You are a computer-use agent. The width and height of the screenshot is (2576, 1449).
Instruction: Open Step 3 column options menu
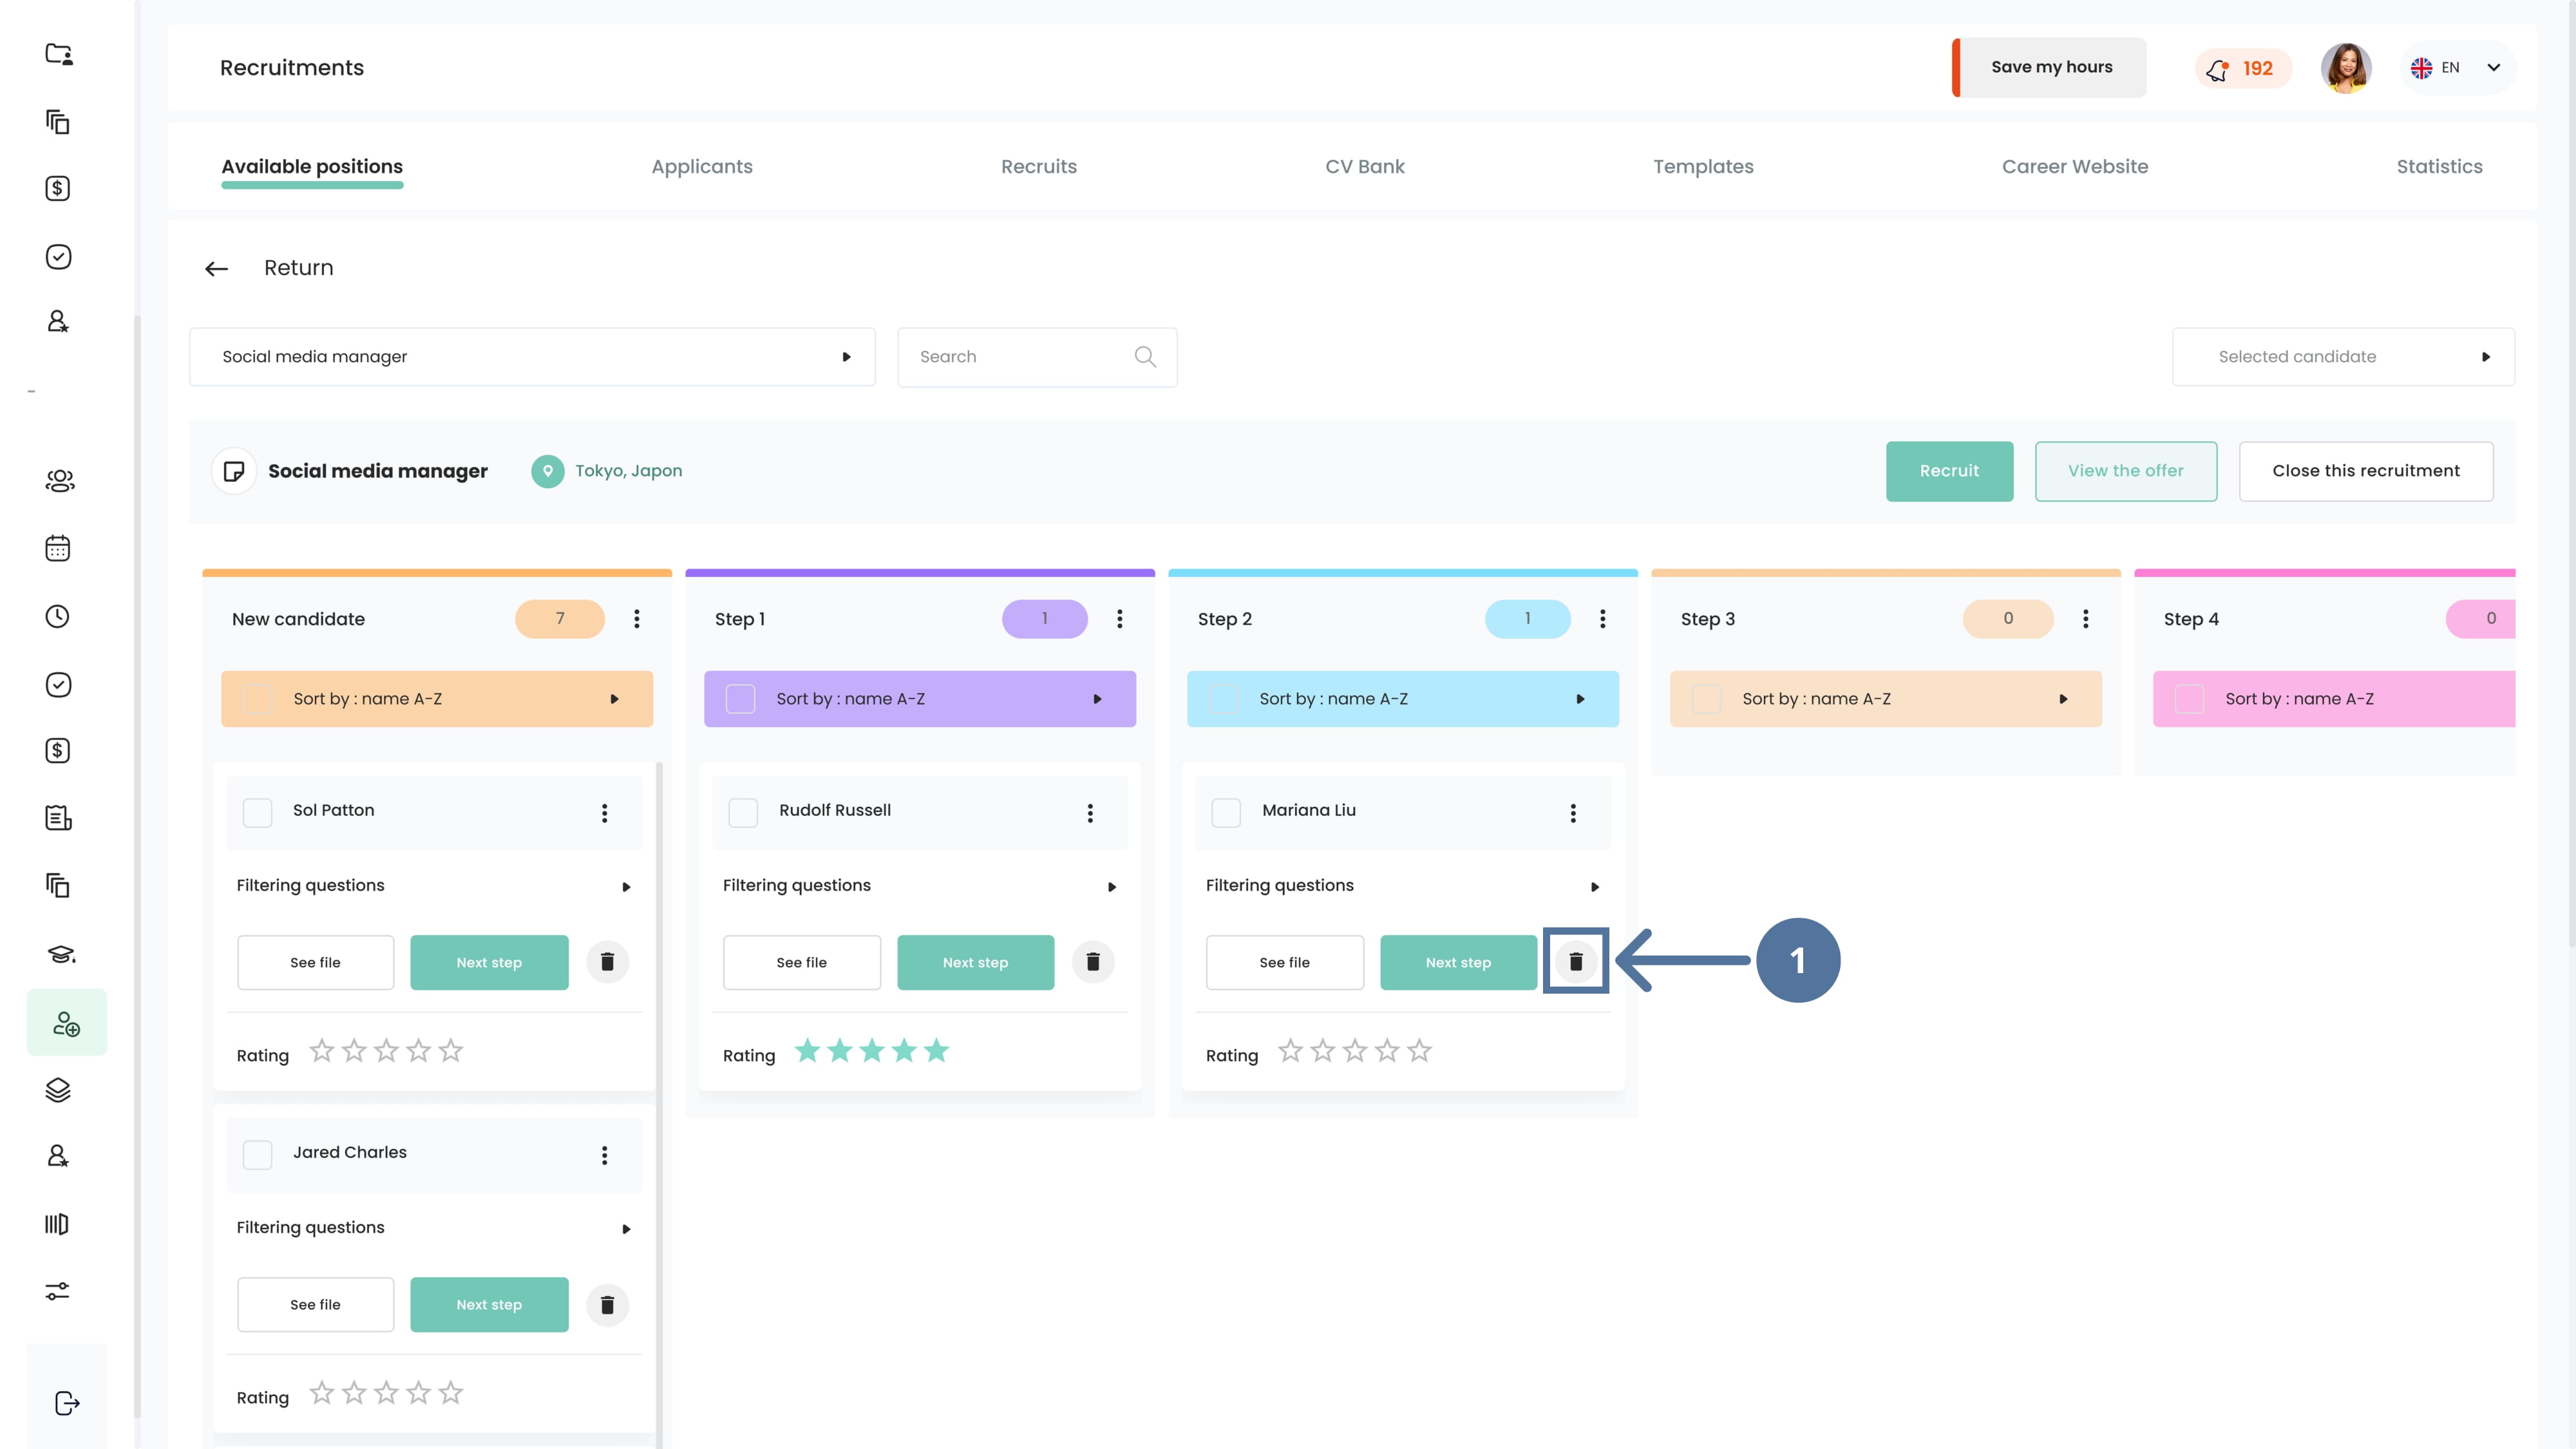[x=2086, y=619]
